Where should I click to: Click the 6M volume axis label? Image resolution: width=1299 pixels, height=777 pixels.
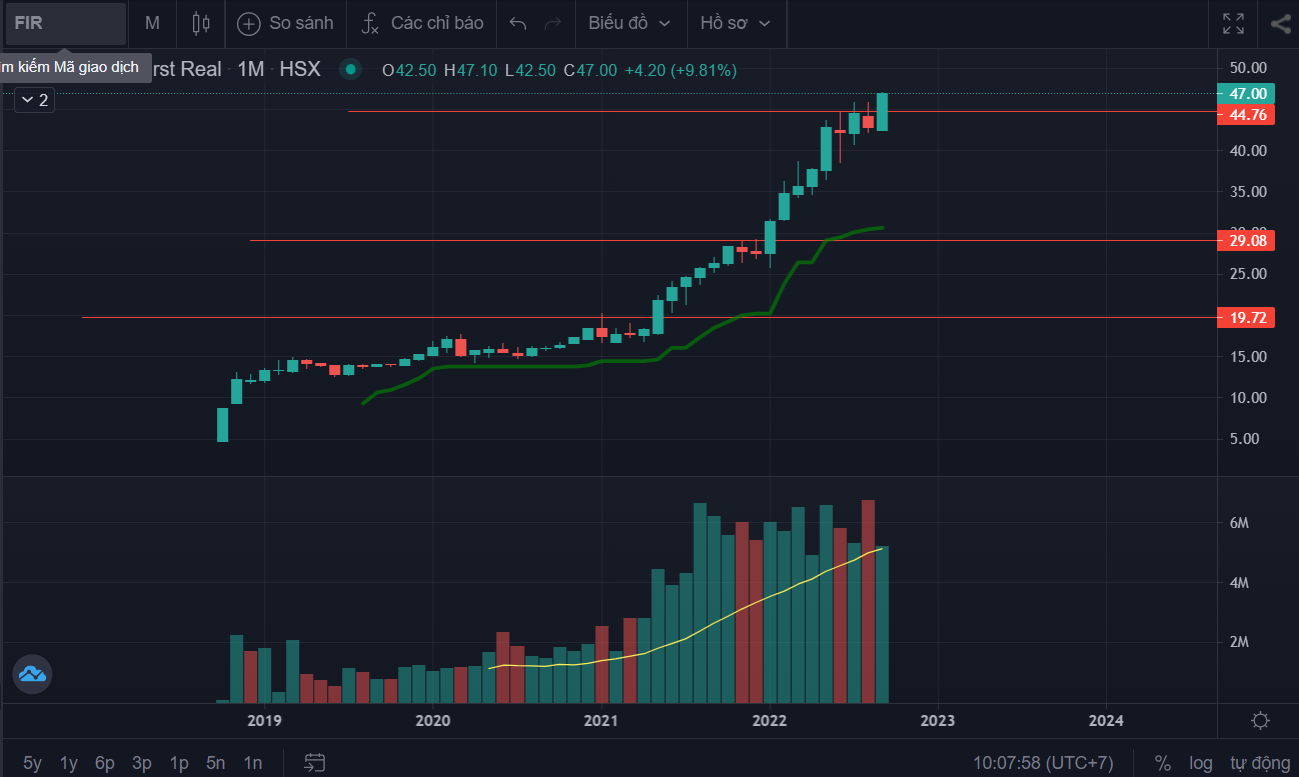pos(1239,523)
